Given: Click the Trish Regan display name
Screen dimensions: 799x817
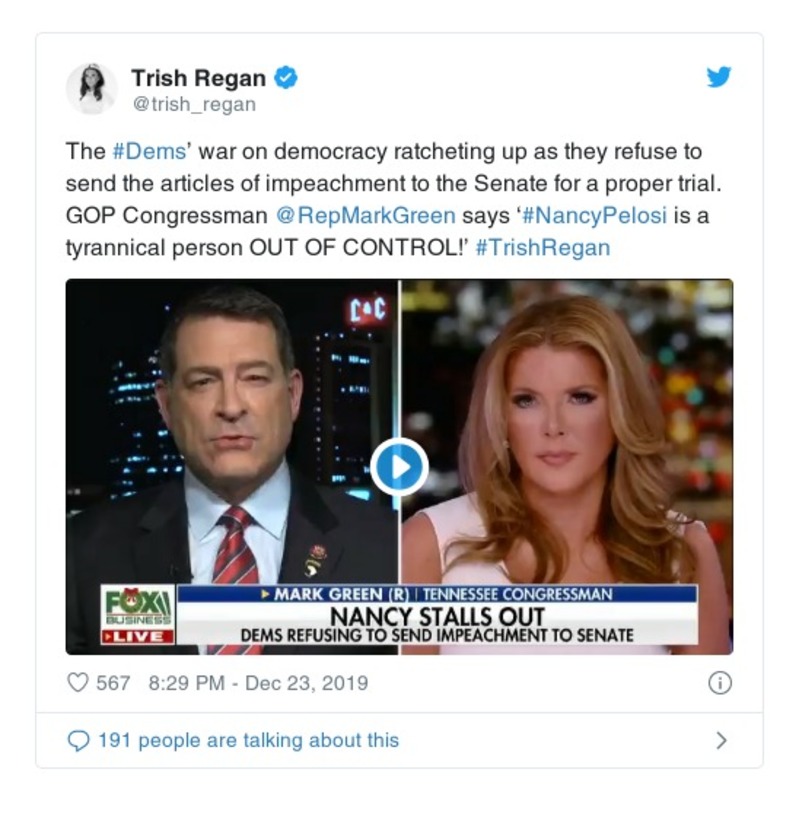Looking at the screenshot, I should (x=199, y=78).
